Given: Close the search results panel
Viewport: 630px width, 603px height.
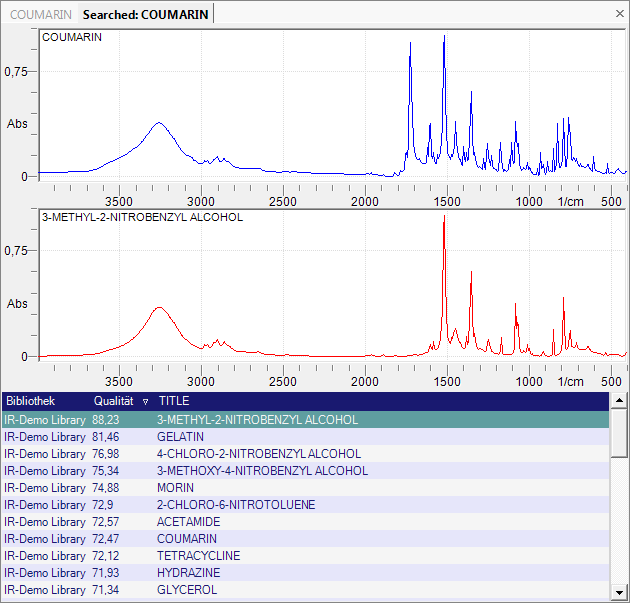Looking at the screenshot, I should point(618,14).
